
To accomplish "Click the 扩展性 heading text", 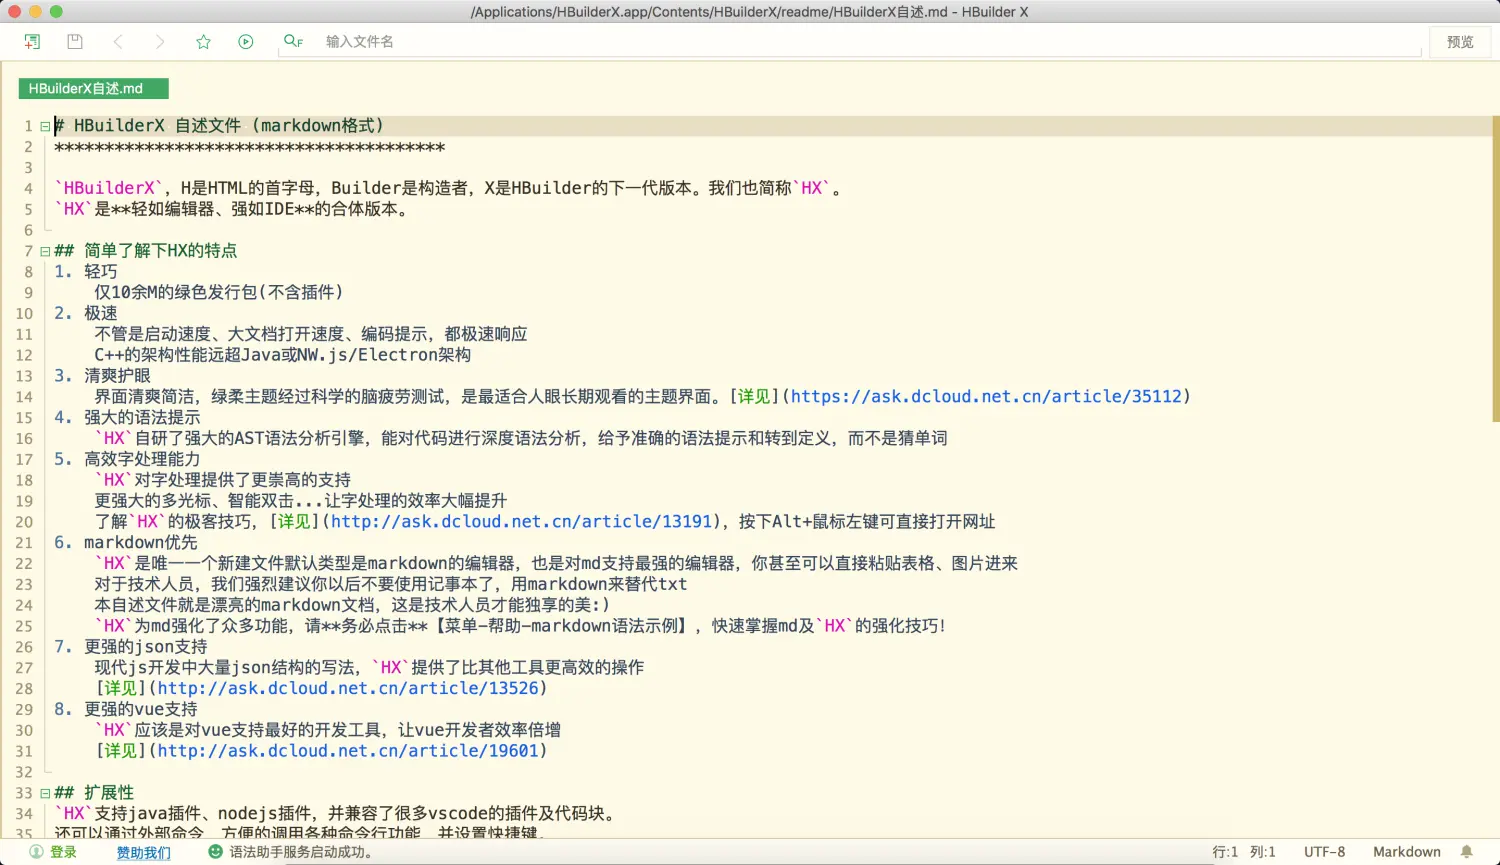I will pos(109,793).
